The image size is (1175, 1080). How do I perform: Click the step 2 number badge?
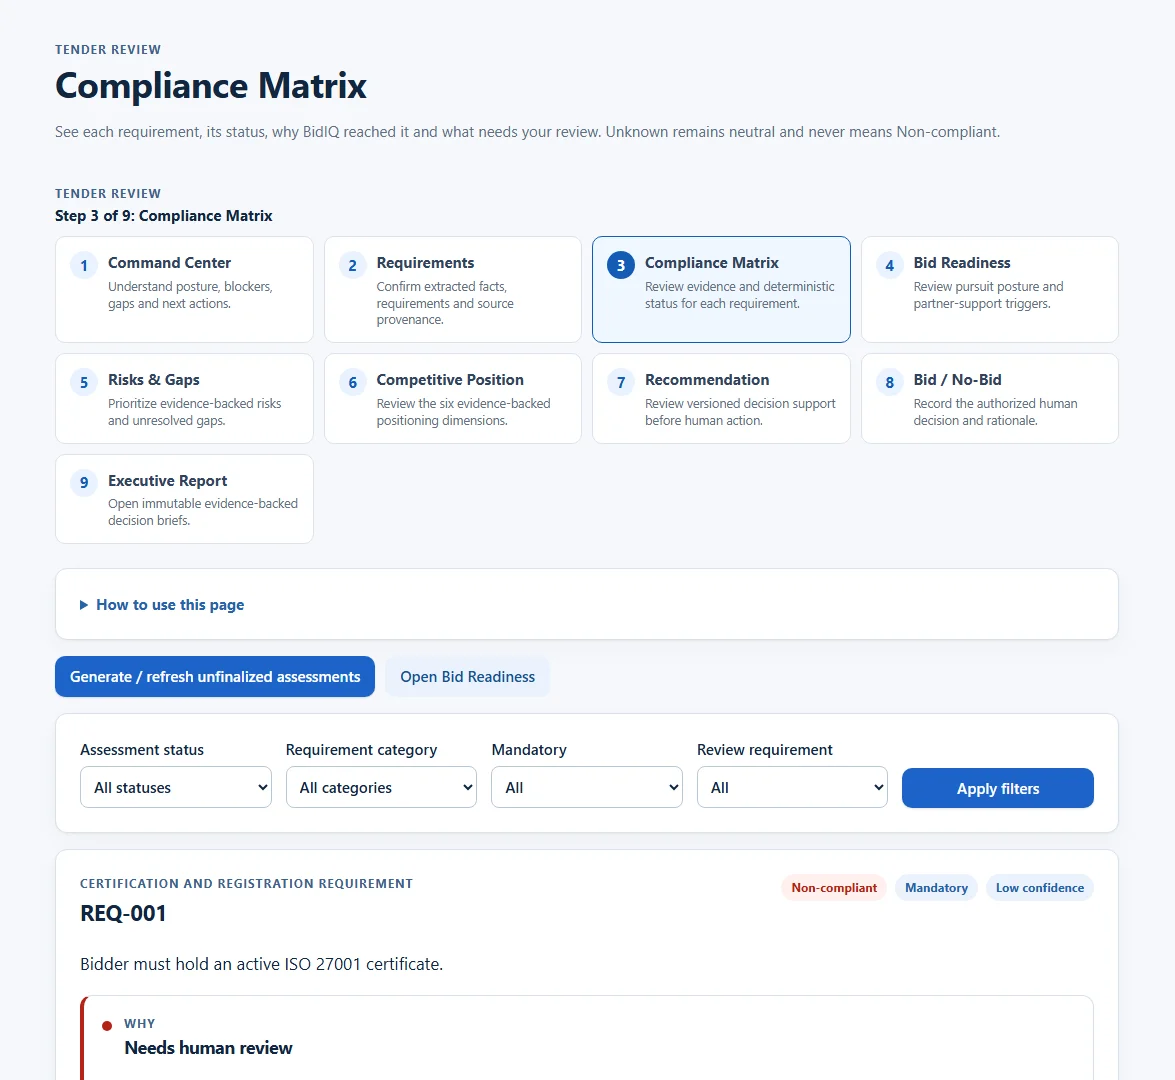coord(352,265)
